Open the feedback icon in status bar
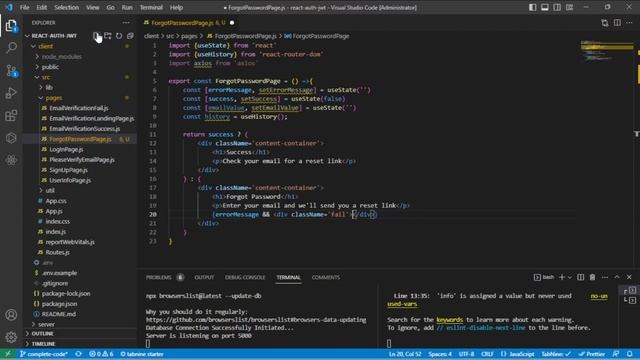The height and width of the screenshot is (360, 640). click(x=616, y=354)
